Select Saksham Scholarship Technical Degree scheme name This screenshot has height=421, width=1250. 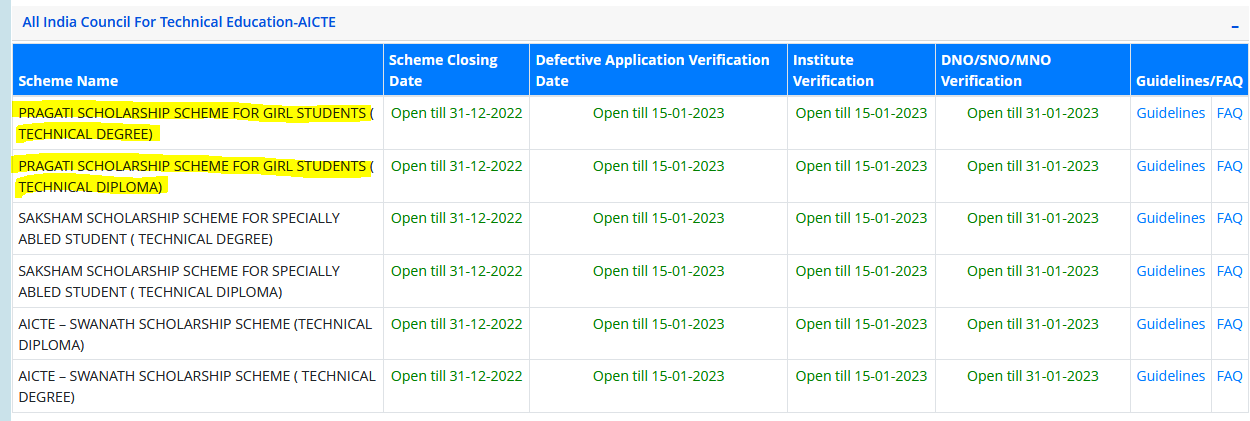pyautogui.click(x=179, y=228)
